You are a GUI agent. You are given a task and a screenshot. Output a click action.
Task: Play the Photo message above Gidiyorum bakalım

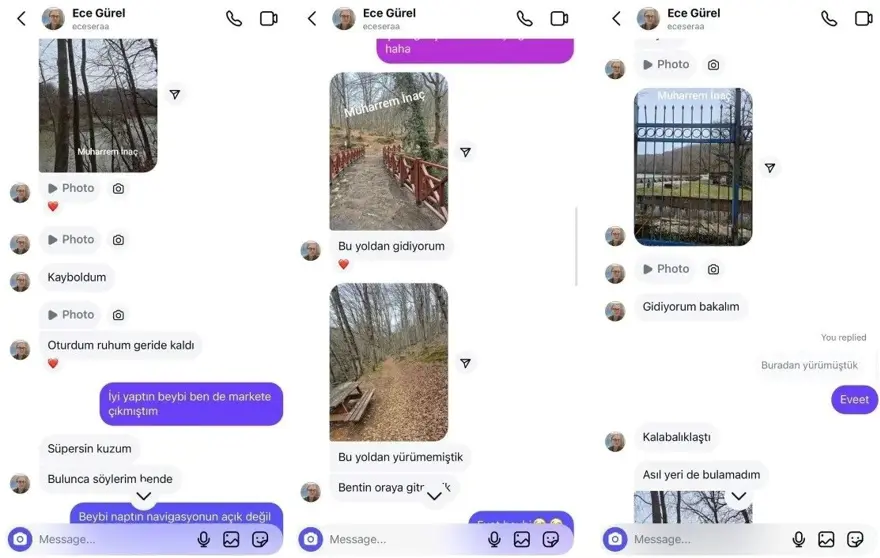666,269
